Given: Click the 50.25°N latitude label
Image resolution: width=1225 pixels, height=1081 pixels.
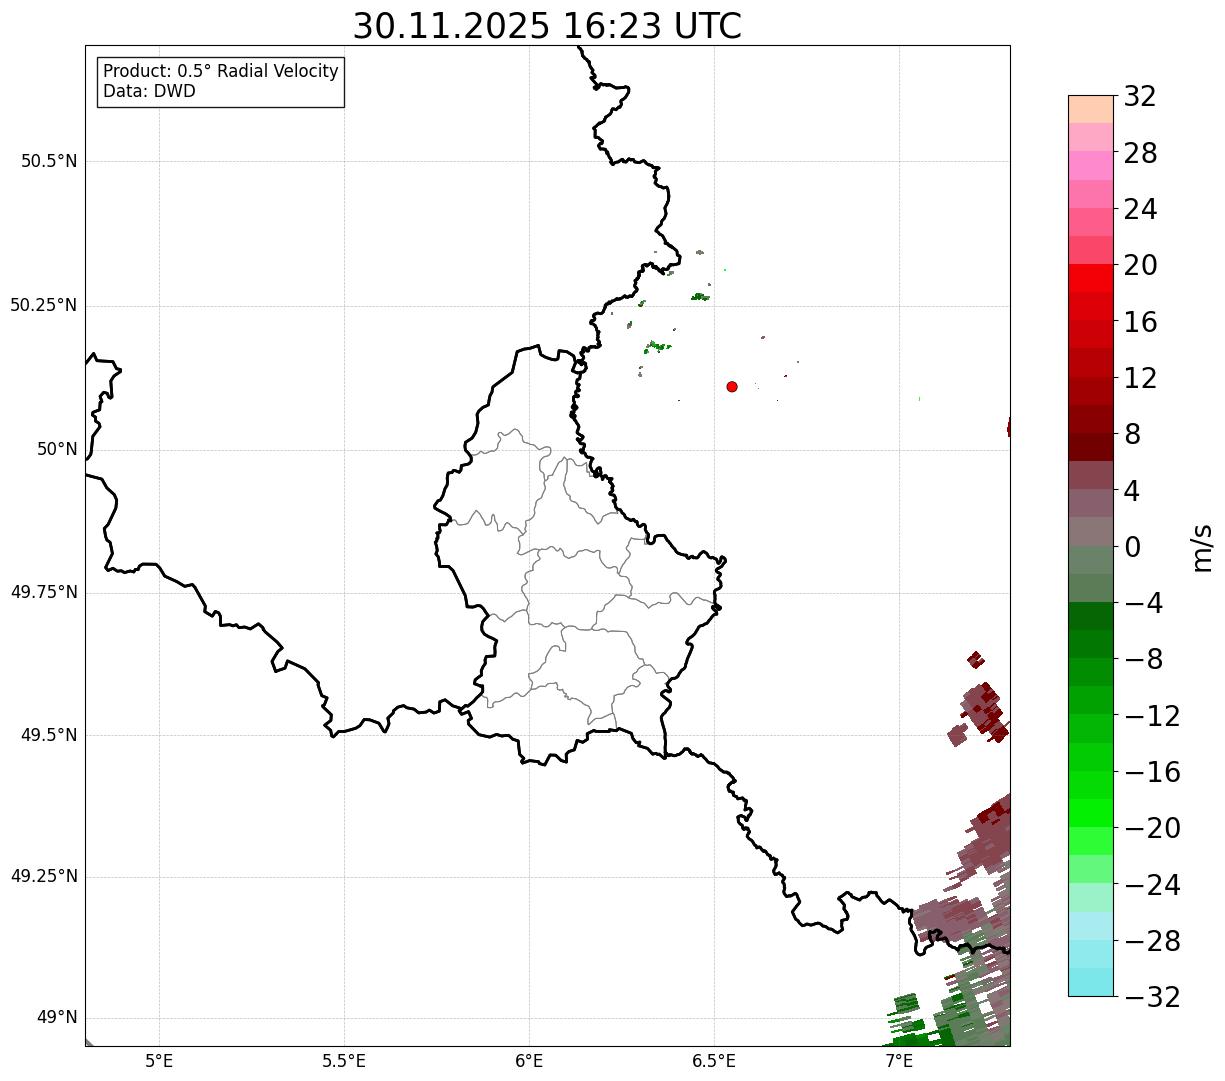Looking at the screenshot, I should (44, 305).
